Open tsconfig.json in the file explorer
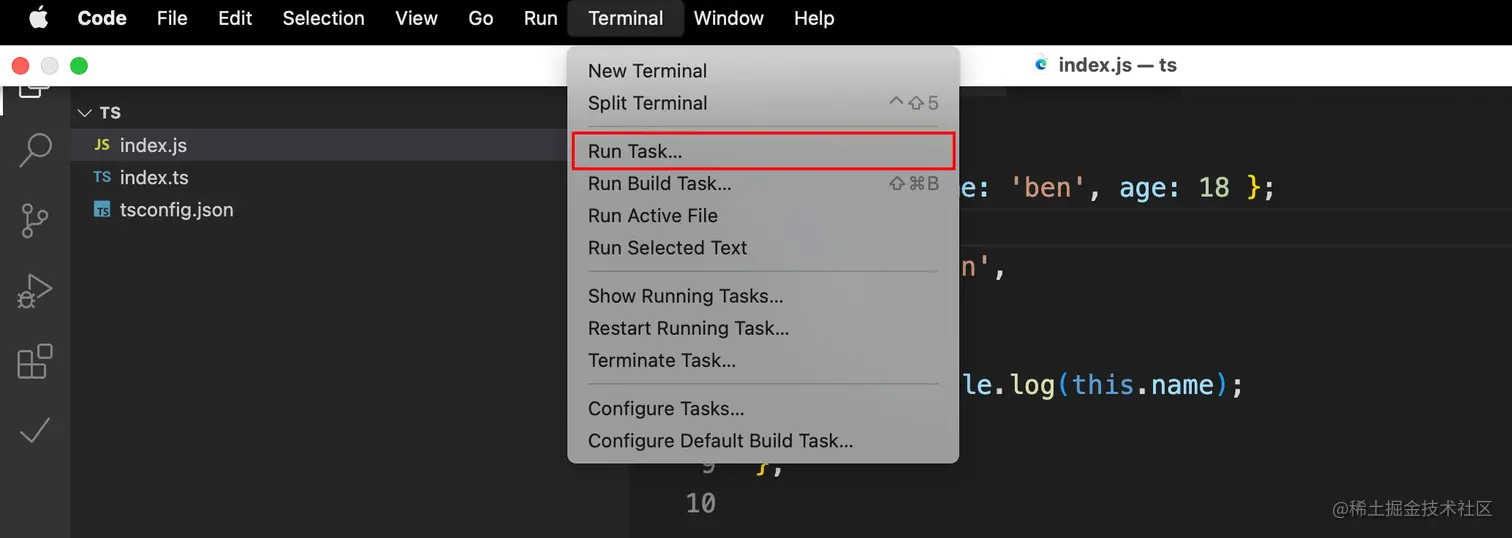The height and width of the screenshot is (538, 1512). [x=176, y=210]
